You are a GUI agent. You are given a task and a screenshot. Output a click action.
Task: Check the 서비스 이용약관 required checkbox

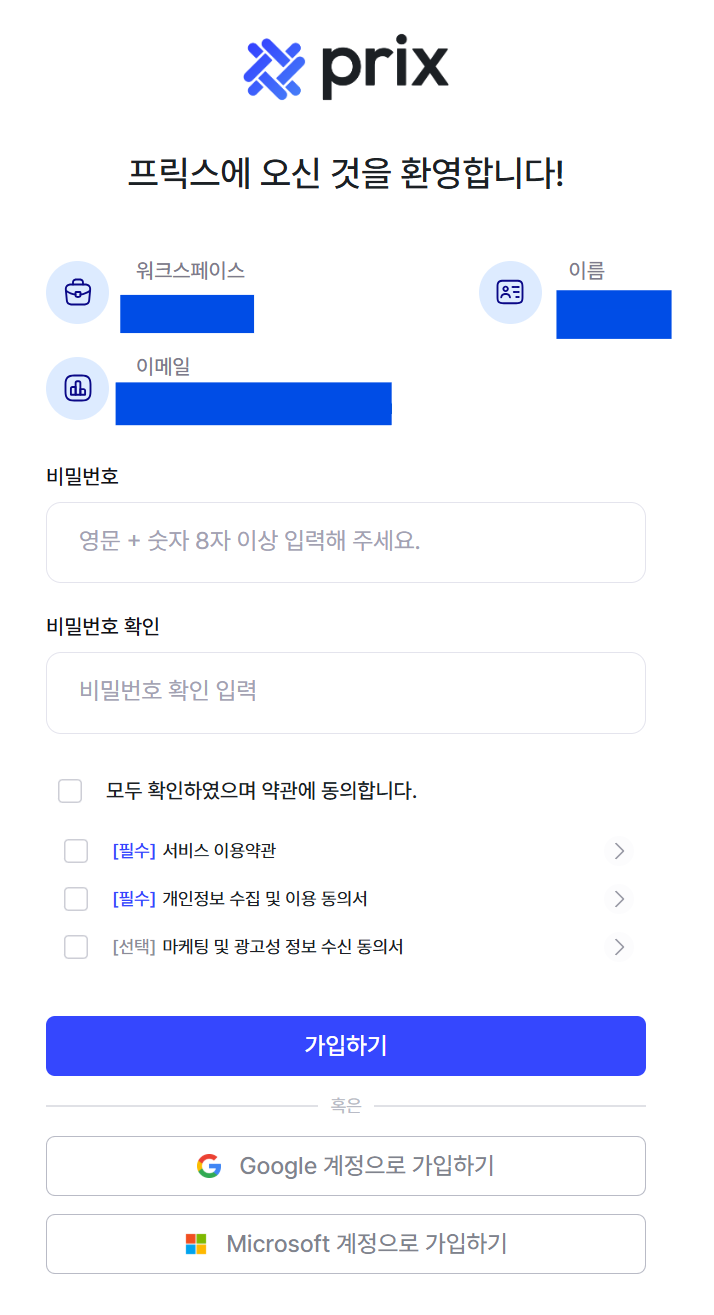76,851
